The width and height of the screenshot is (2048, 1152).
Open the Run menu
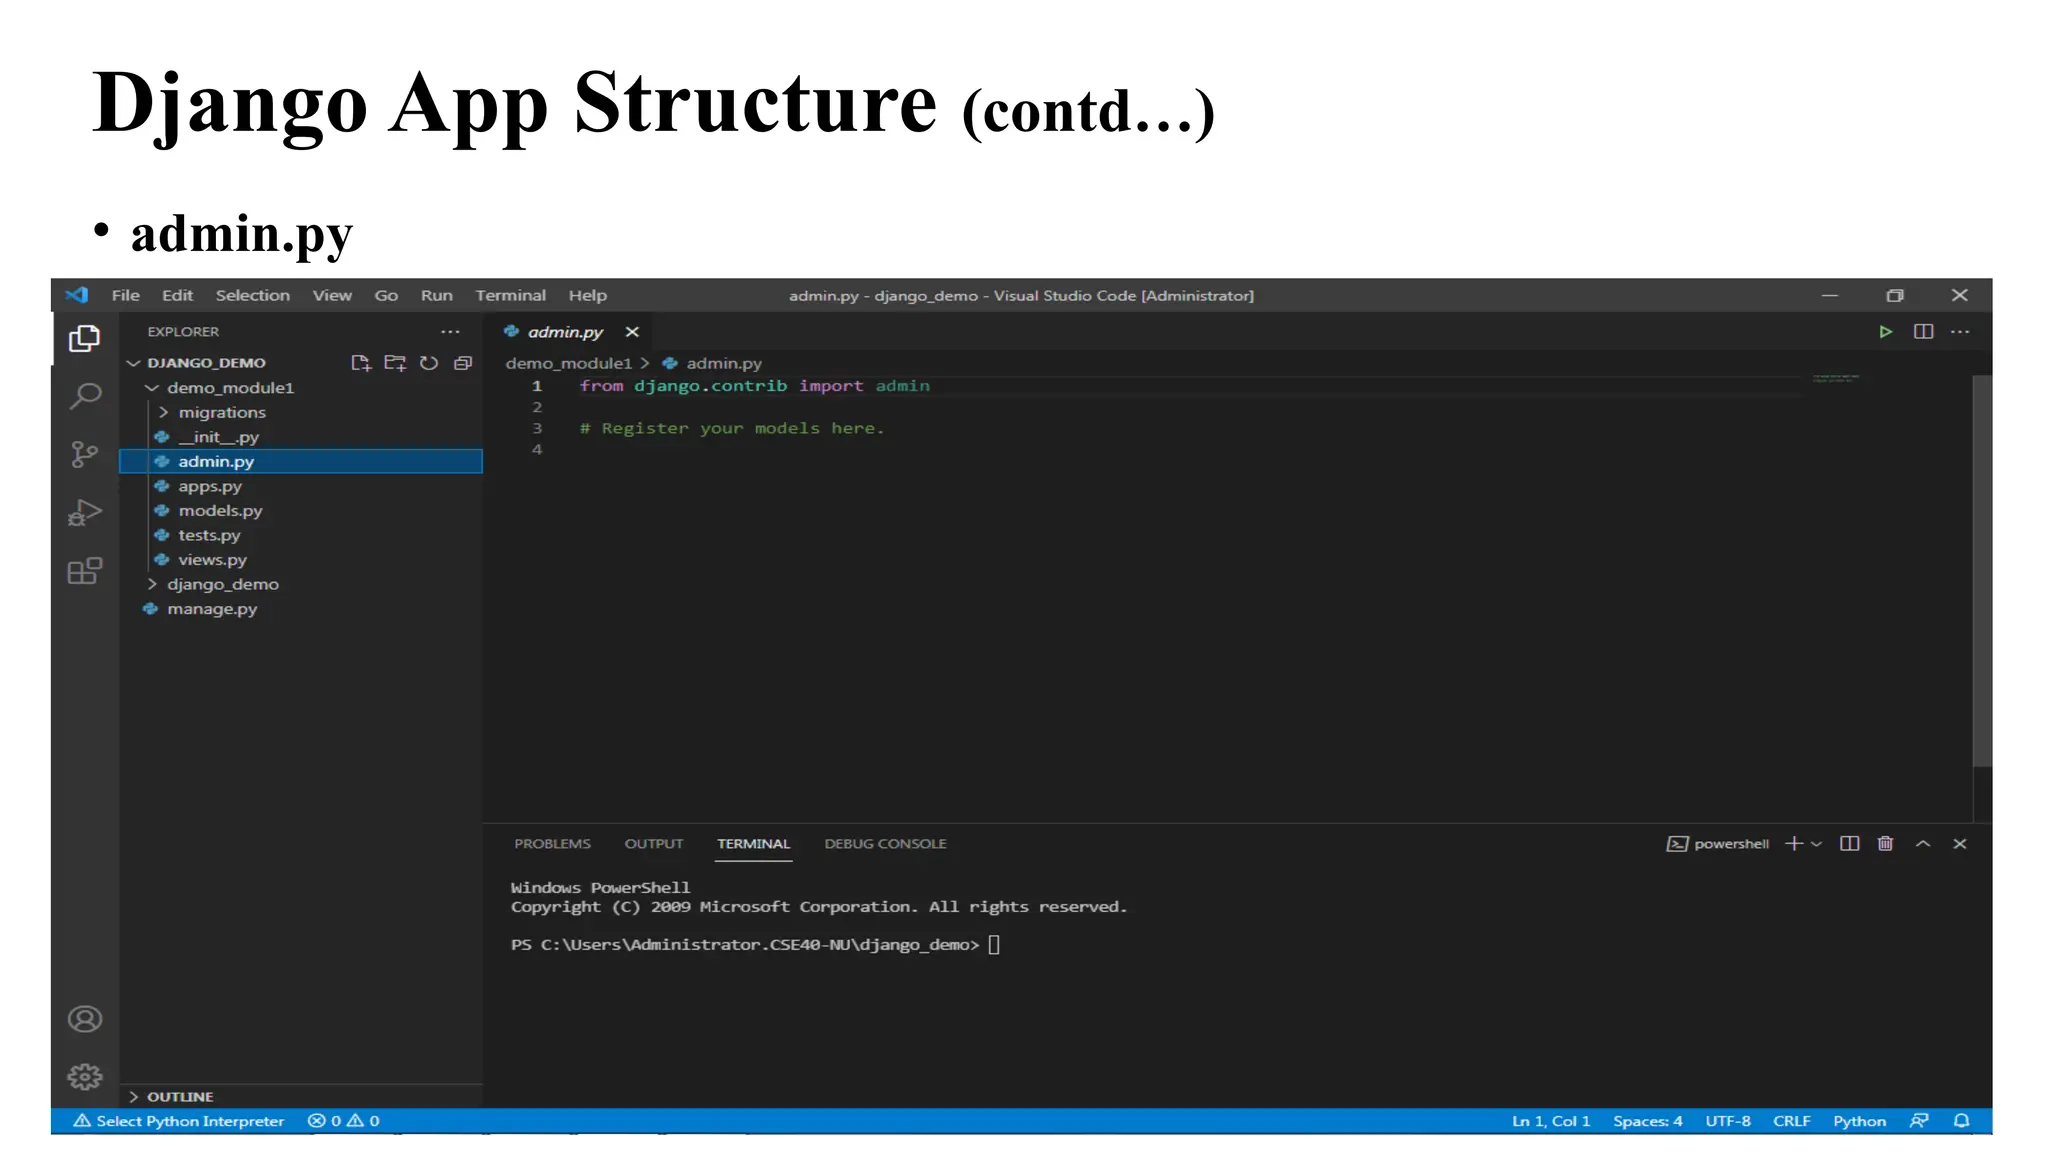click(436, 295)
